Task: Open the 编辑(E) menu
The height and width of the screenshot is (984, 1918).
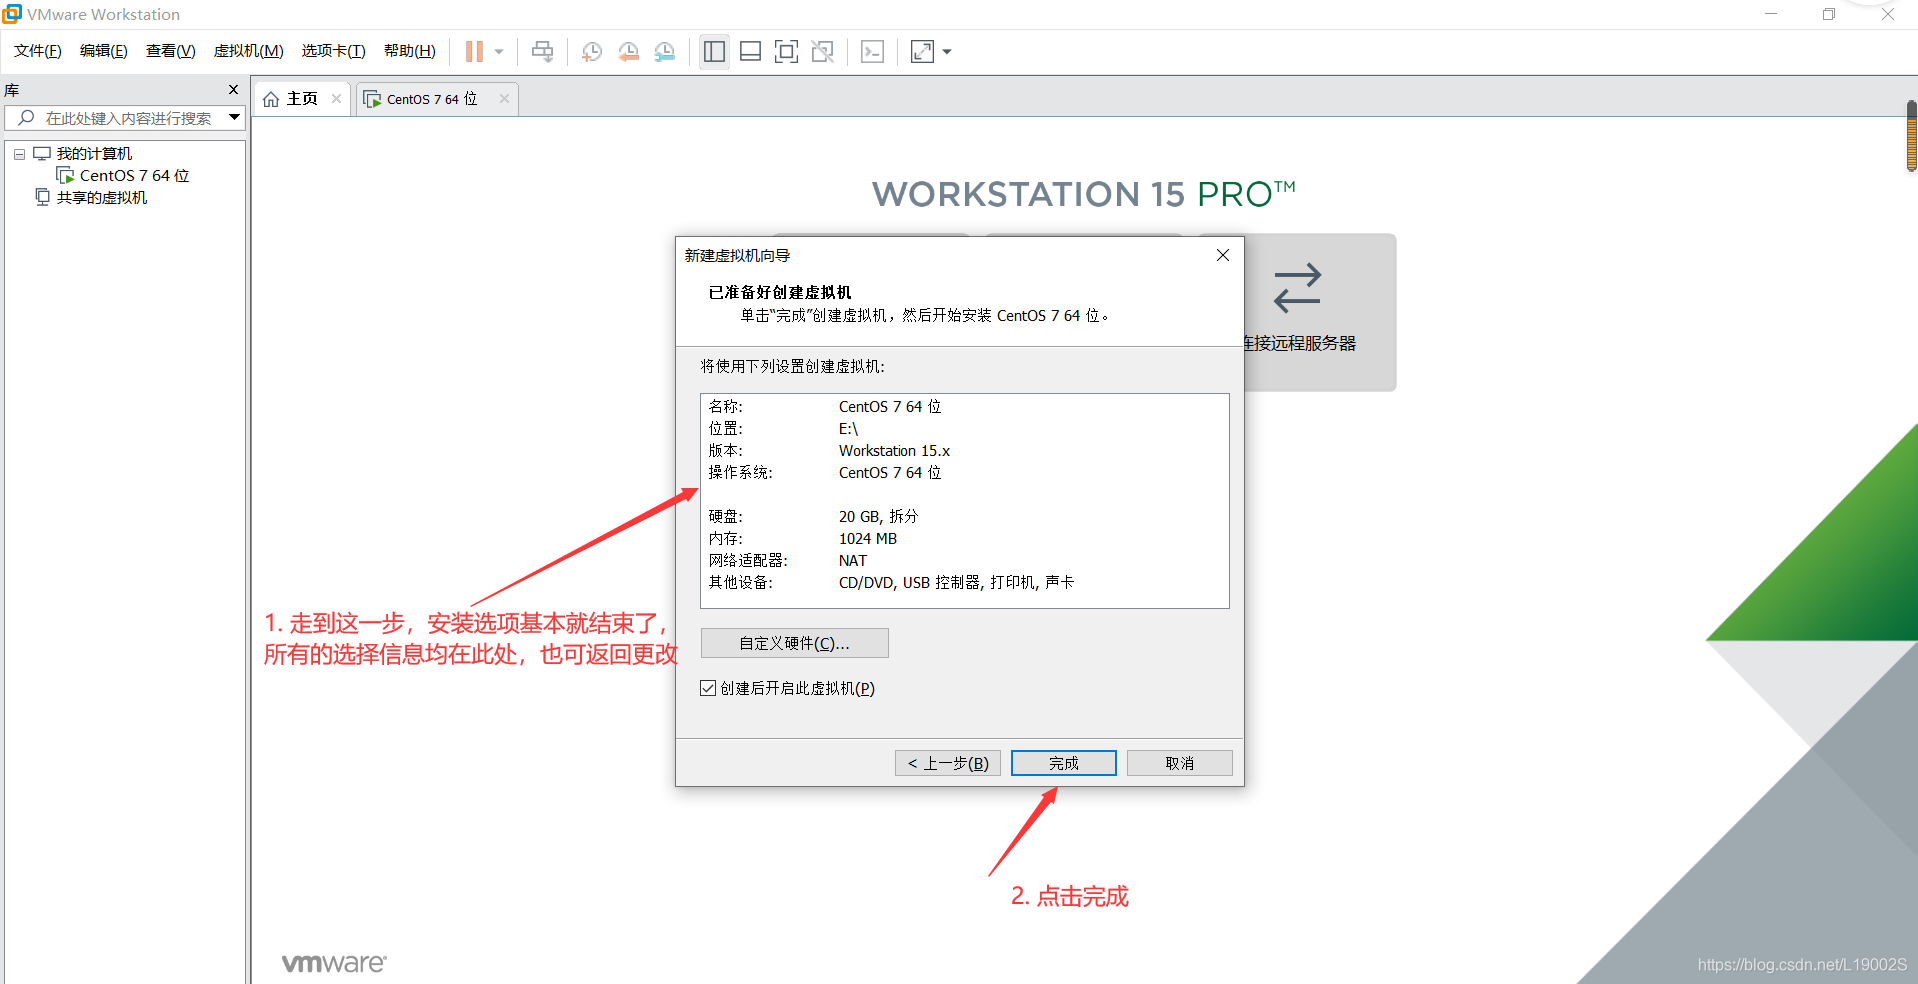Action: pyautogui.click(x=104, y=51)
